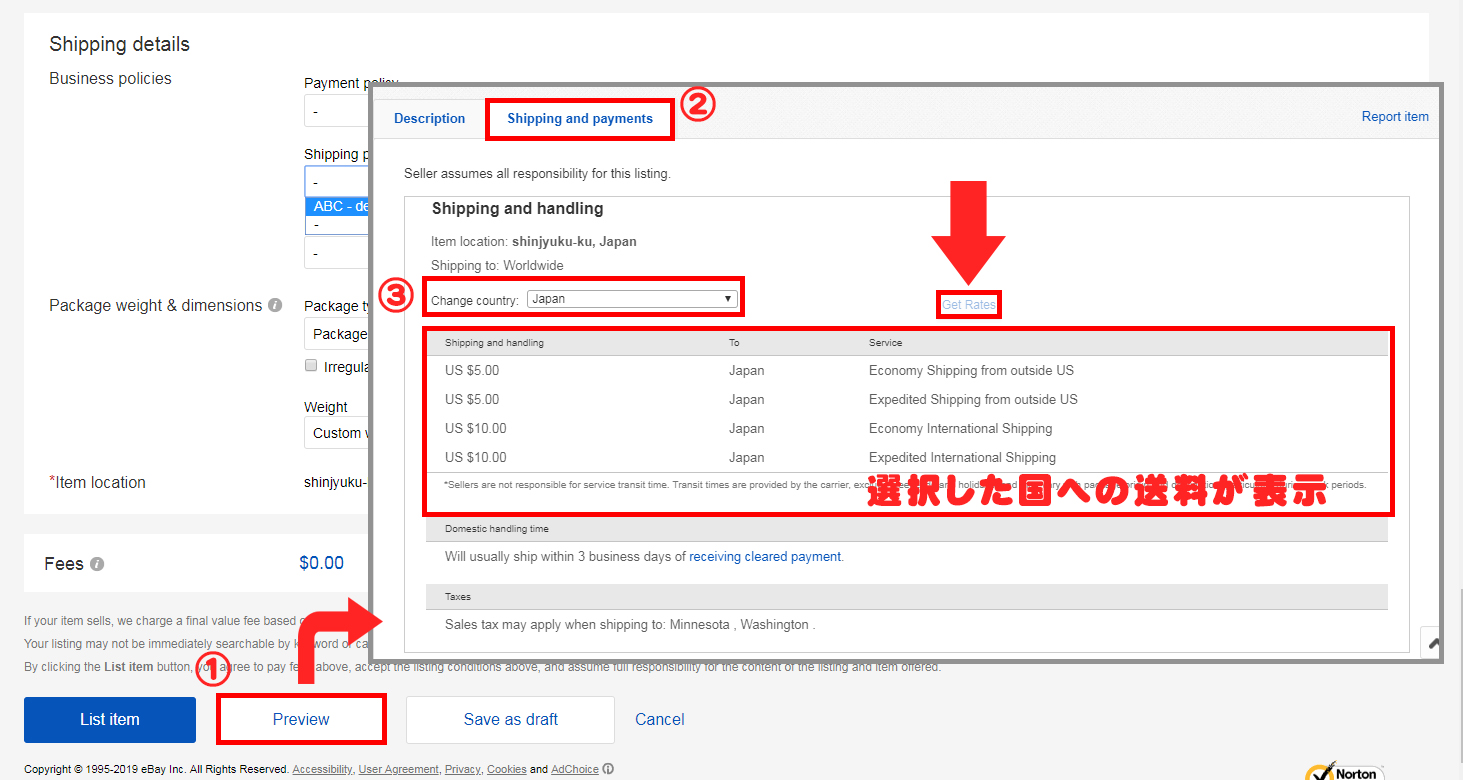The width and height of the screenshot is (1463, 780).
Task: Click the $0.00 fees amount
Action: point(321,564)
